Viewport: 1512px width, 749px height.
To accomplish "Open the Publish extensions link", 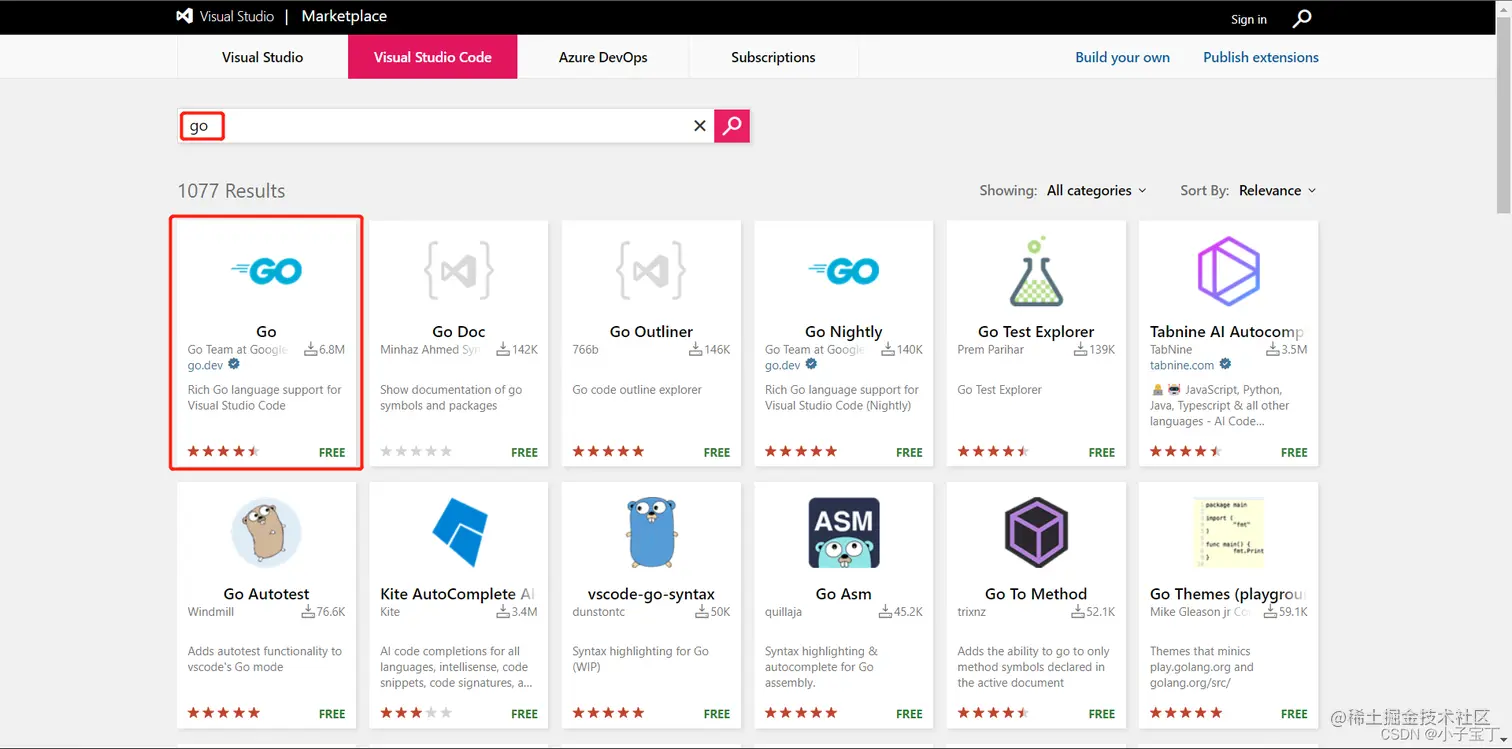I will coord(1261,57).
